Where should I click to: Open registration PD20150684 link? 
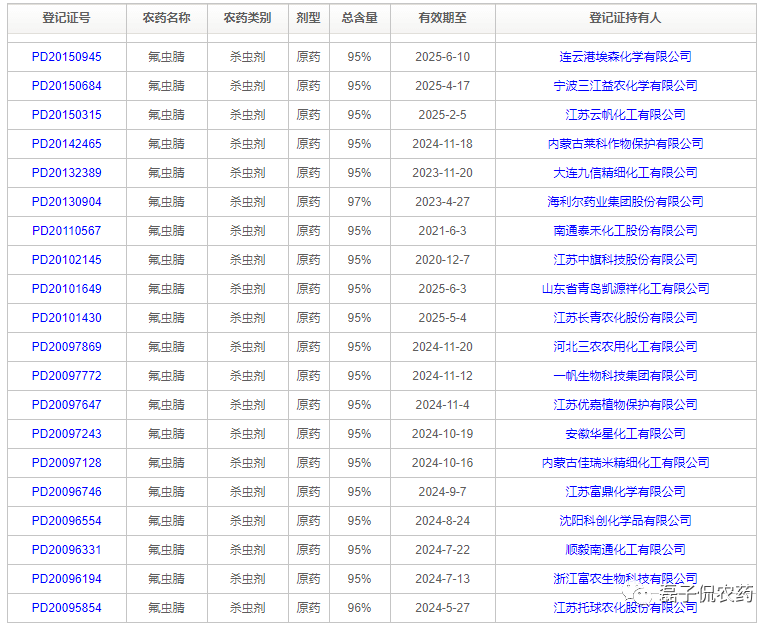(x=66, y=86)
